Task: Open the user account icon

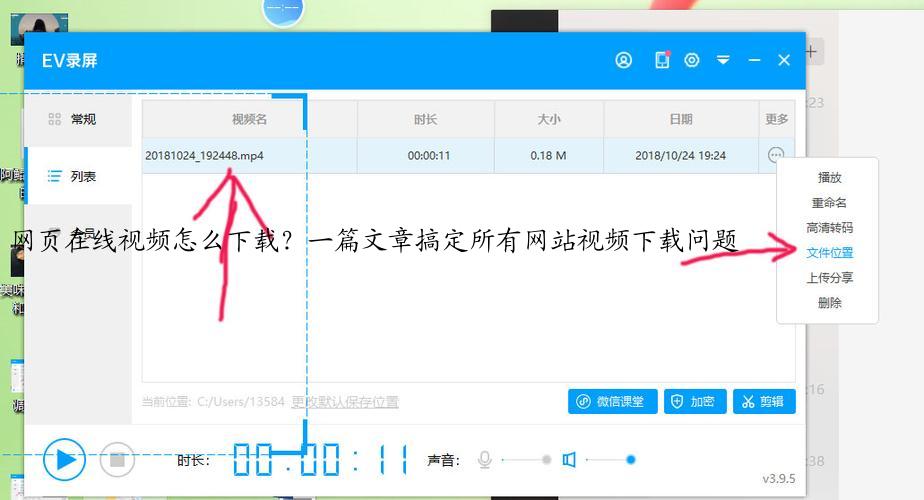Action: [623, 60]
